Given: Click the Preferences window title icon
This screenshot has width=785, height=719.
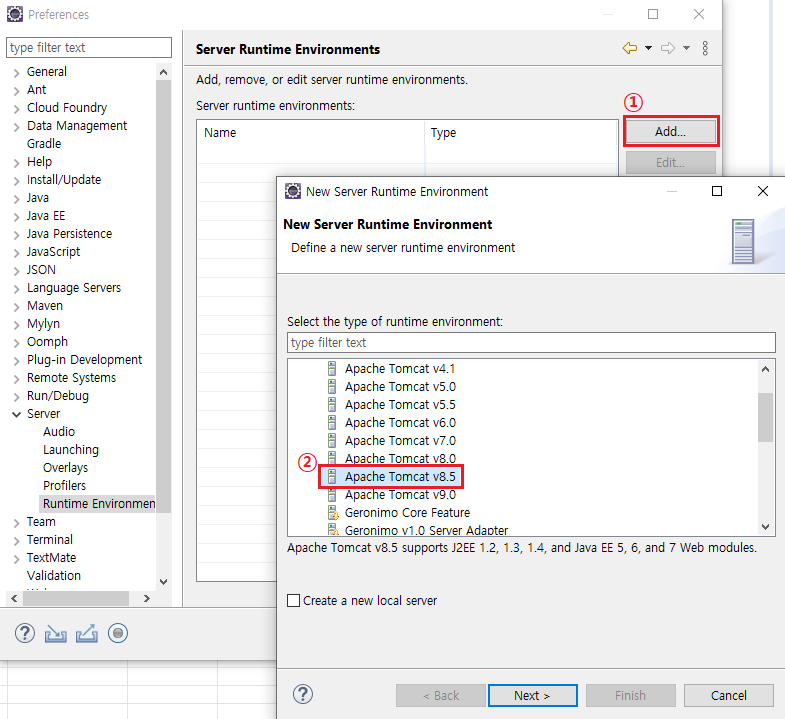Looking at the screenshot, I should pos(15,14).
